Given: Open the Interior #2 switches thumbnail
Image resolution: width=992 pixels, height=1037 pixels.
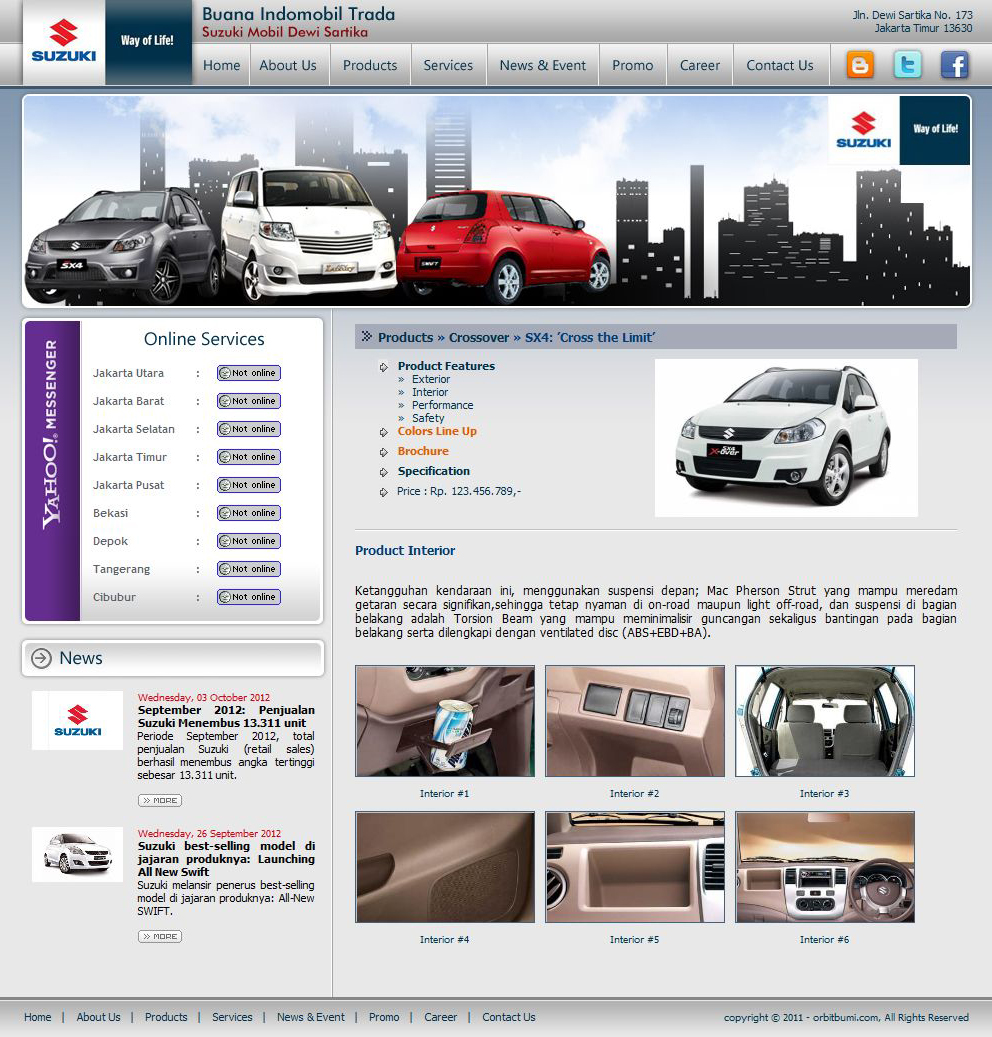Looking at the screenshot, I should click(x=635, y=721).
